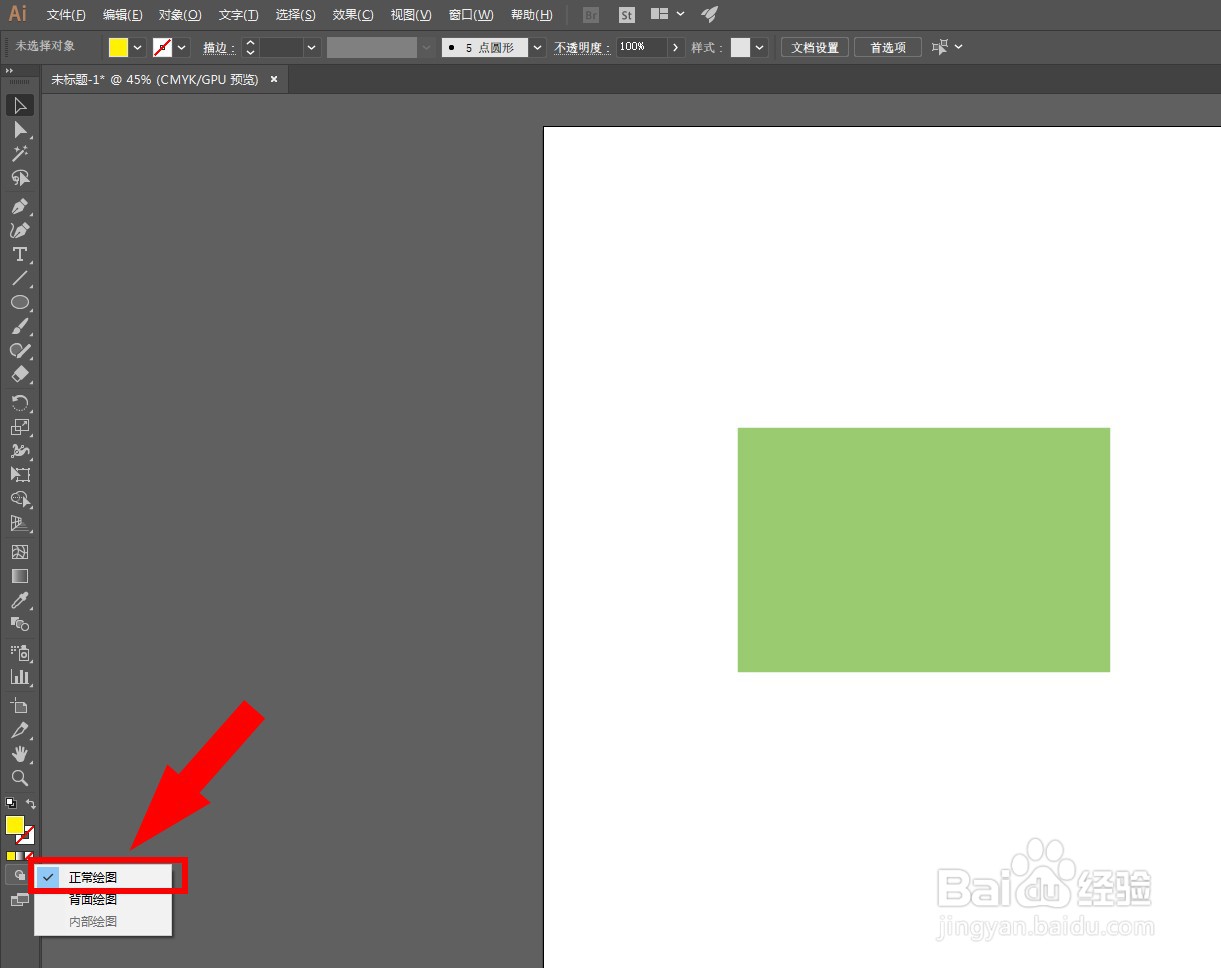Click the Stroke none swatch in toolbox
1221x968 pixels.
point(28,835)
